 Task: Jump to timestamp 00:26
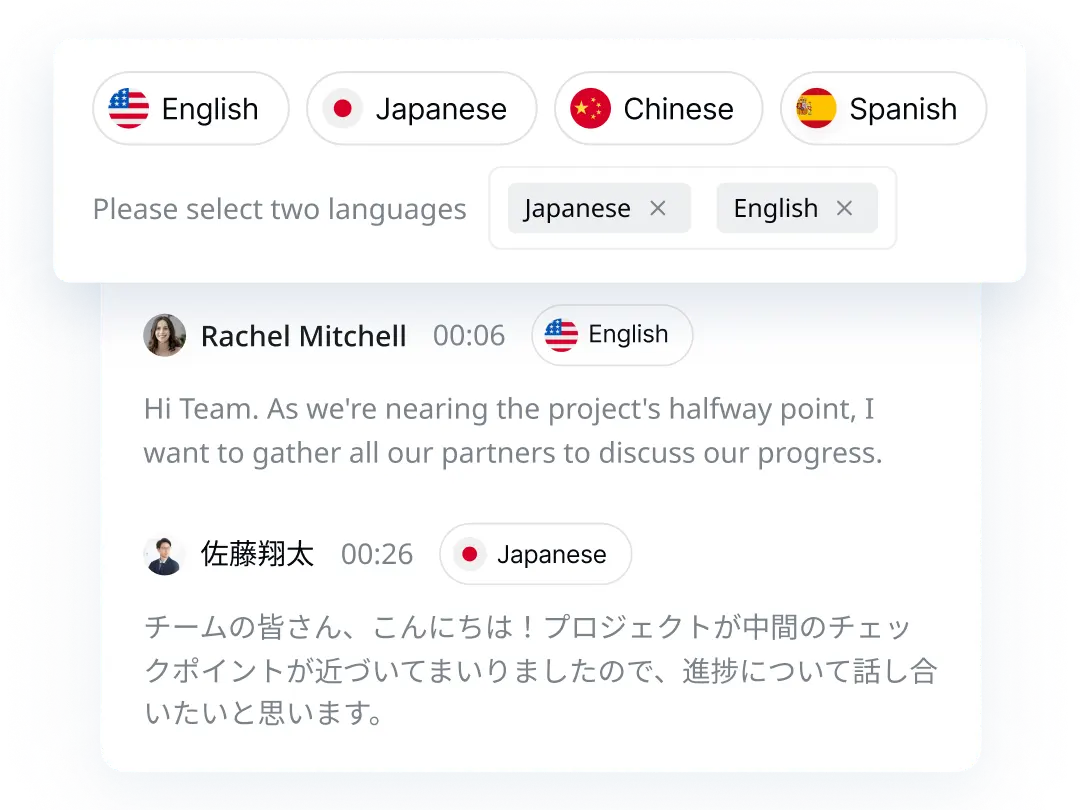pyautogui.click(x=377, y=554)
